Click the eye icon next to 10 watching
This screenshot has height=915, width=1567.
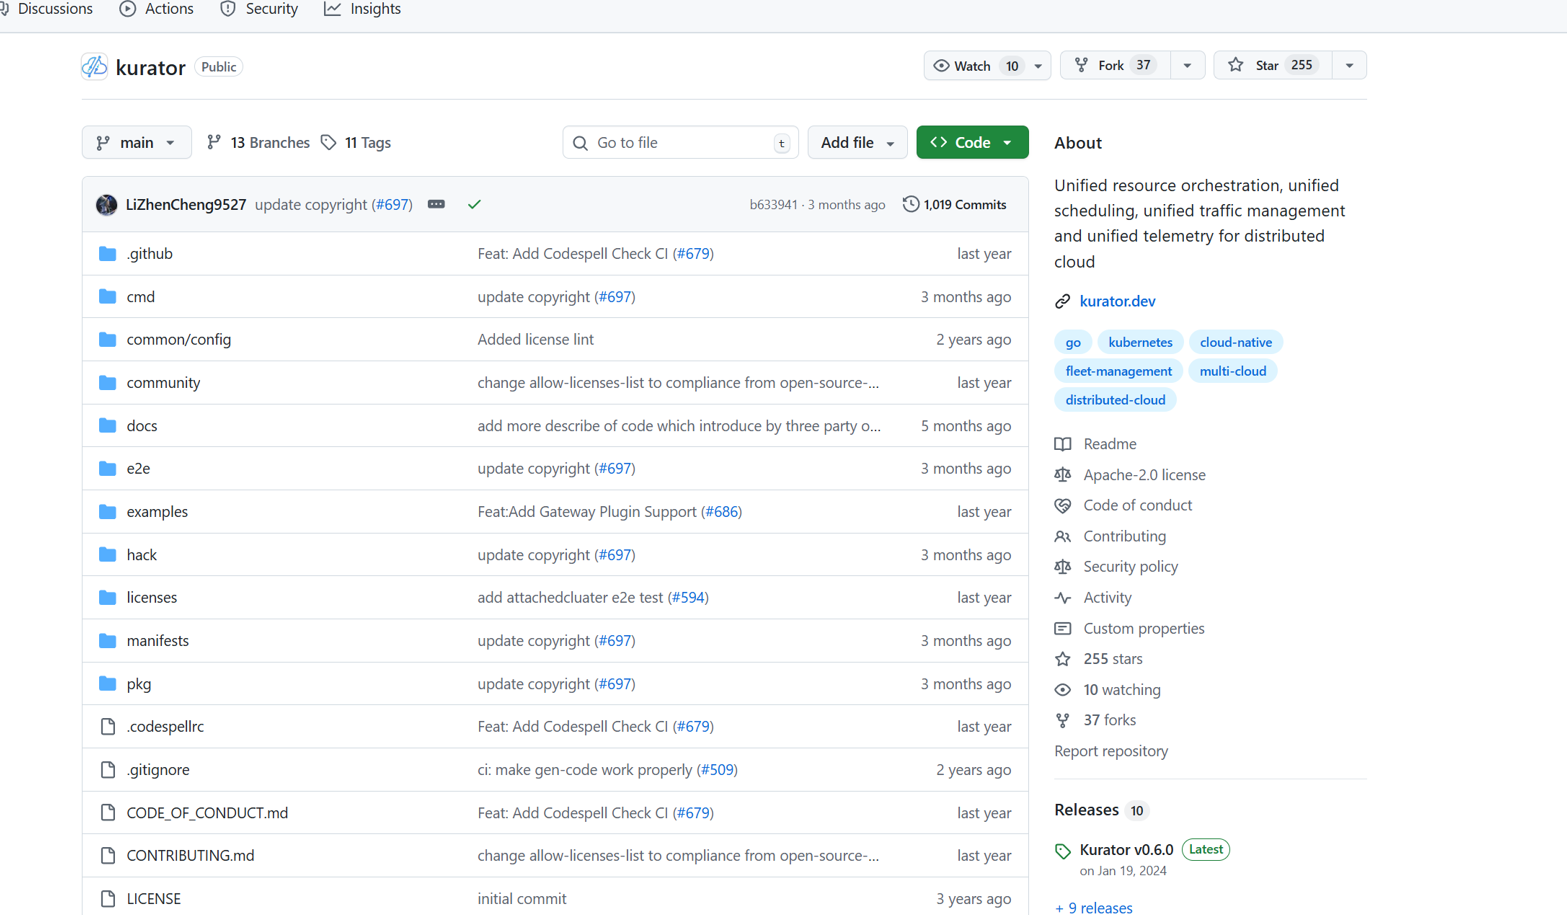click(x=1062, y=690)
